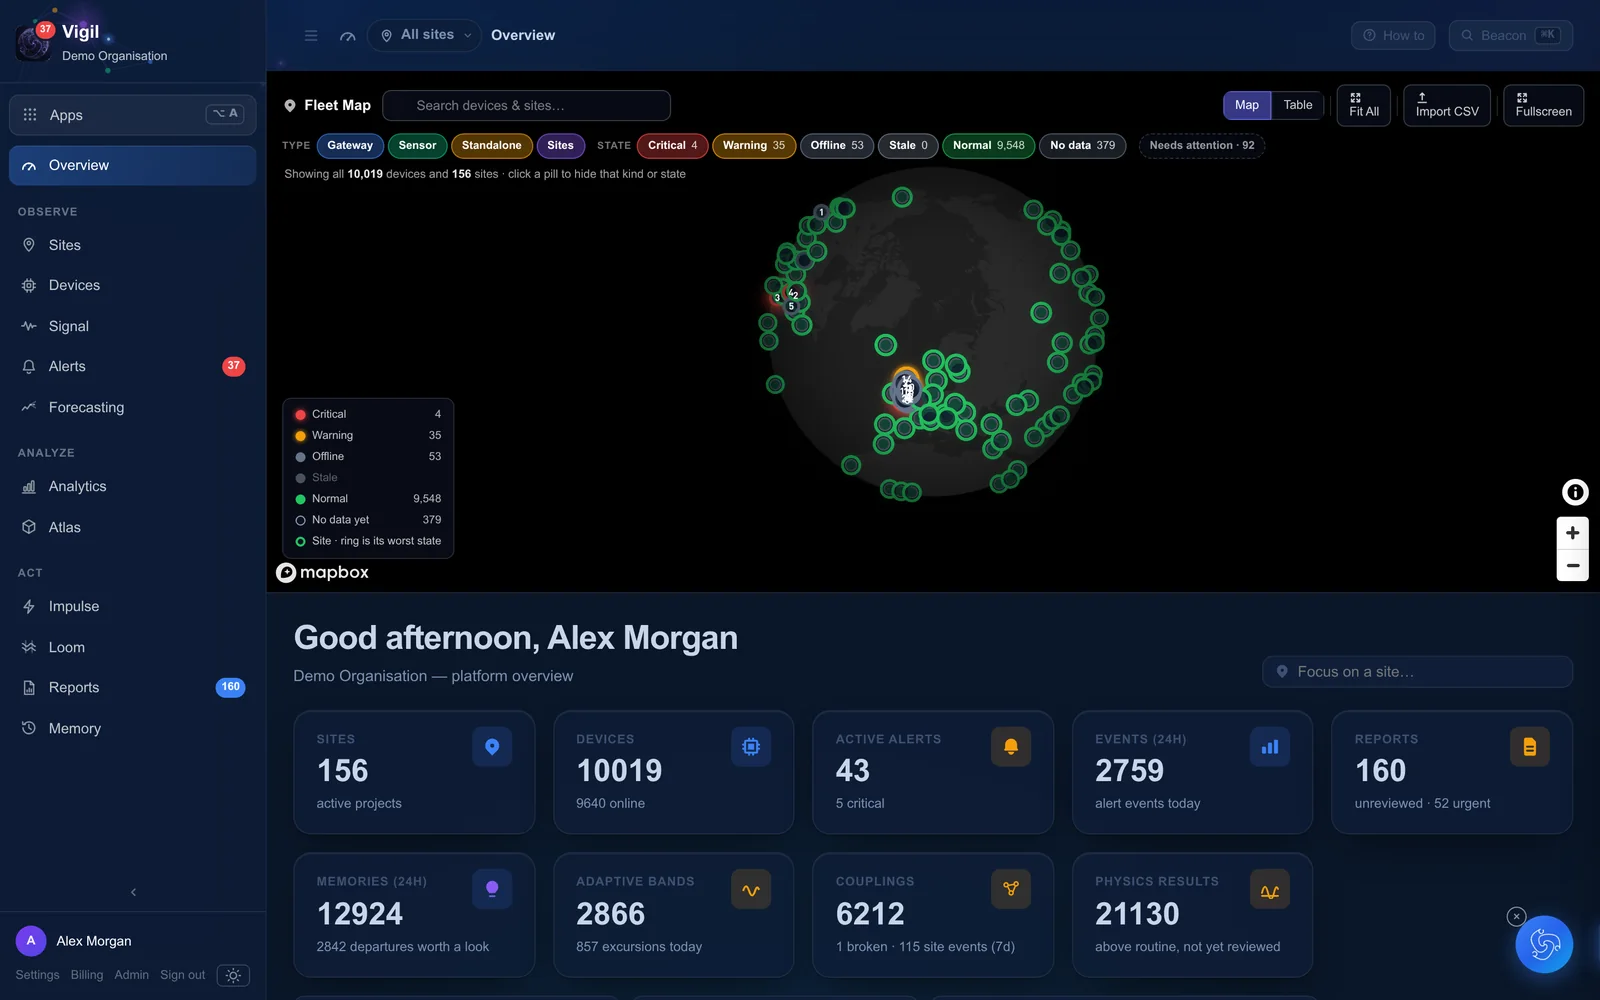Screen dimensions: 1600x1000
Task: Open Reports in the sidebar
Action: (x=132, y=687)
